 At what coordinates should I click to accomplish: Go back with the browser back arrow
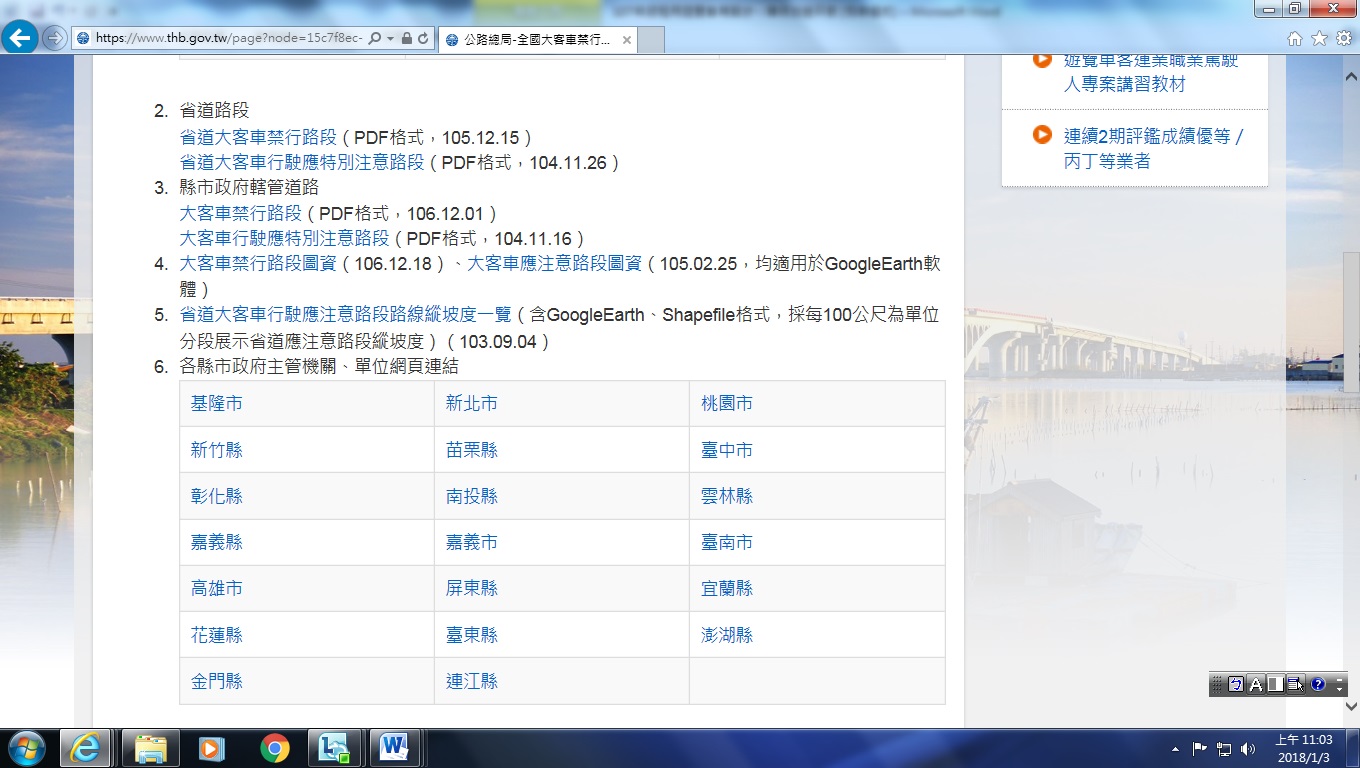tap(21, 38)
